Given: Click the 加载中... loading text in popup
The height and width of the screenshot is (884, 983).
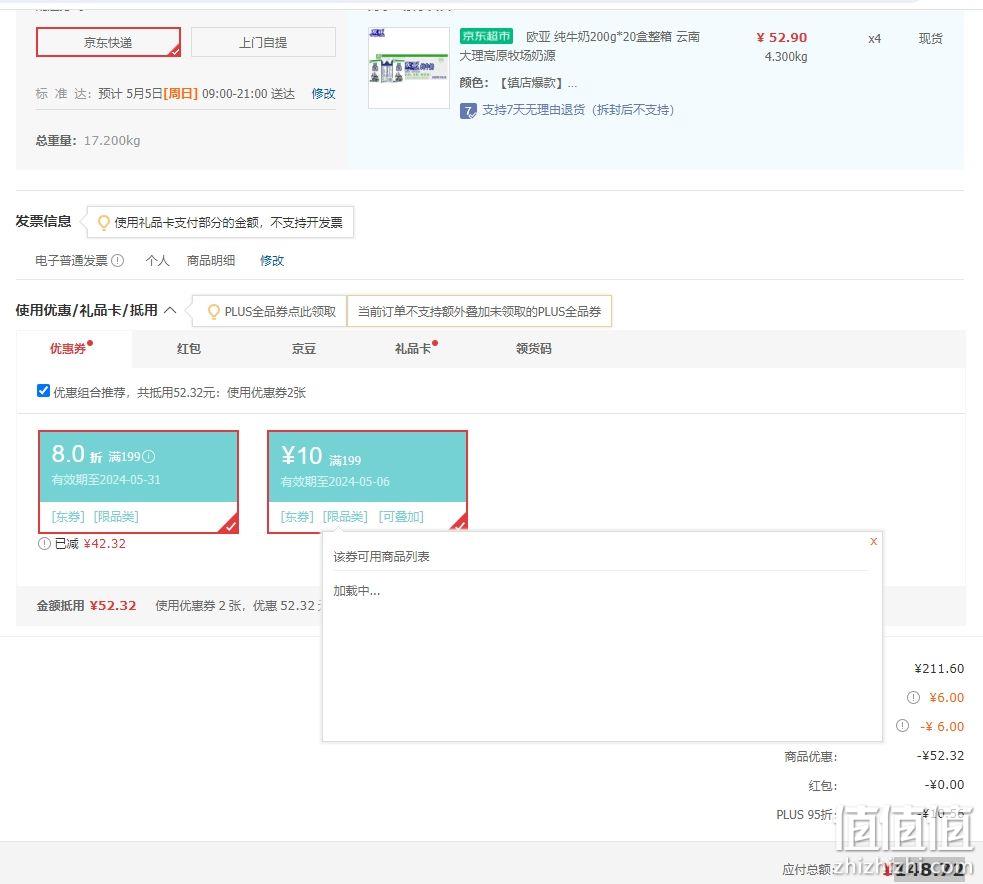Looking at the screenshot, I should coord(357,591).
